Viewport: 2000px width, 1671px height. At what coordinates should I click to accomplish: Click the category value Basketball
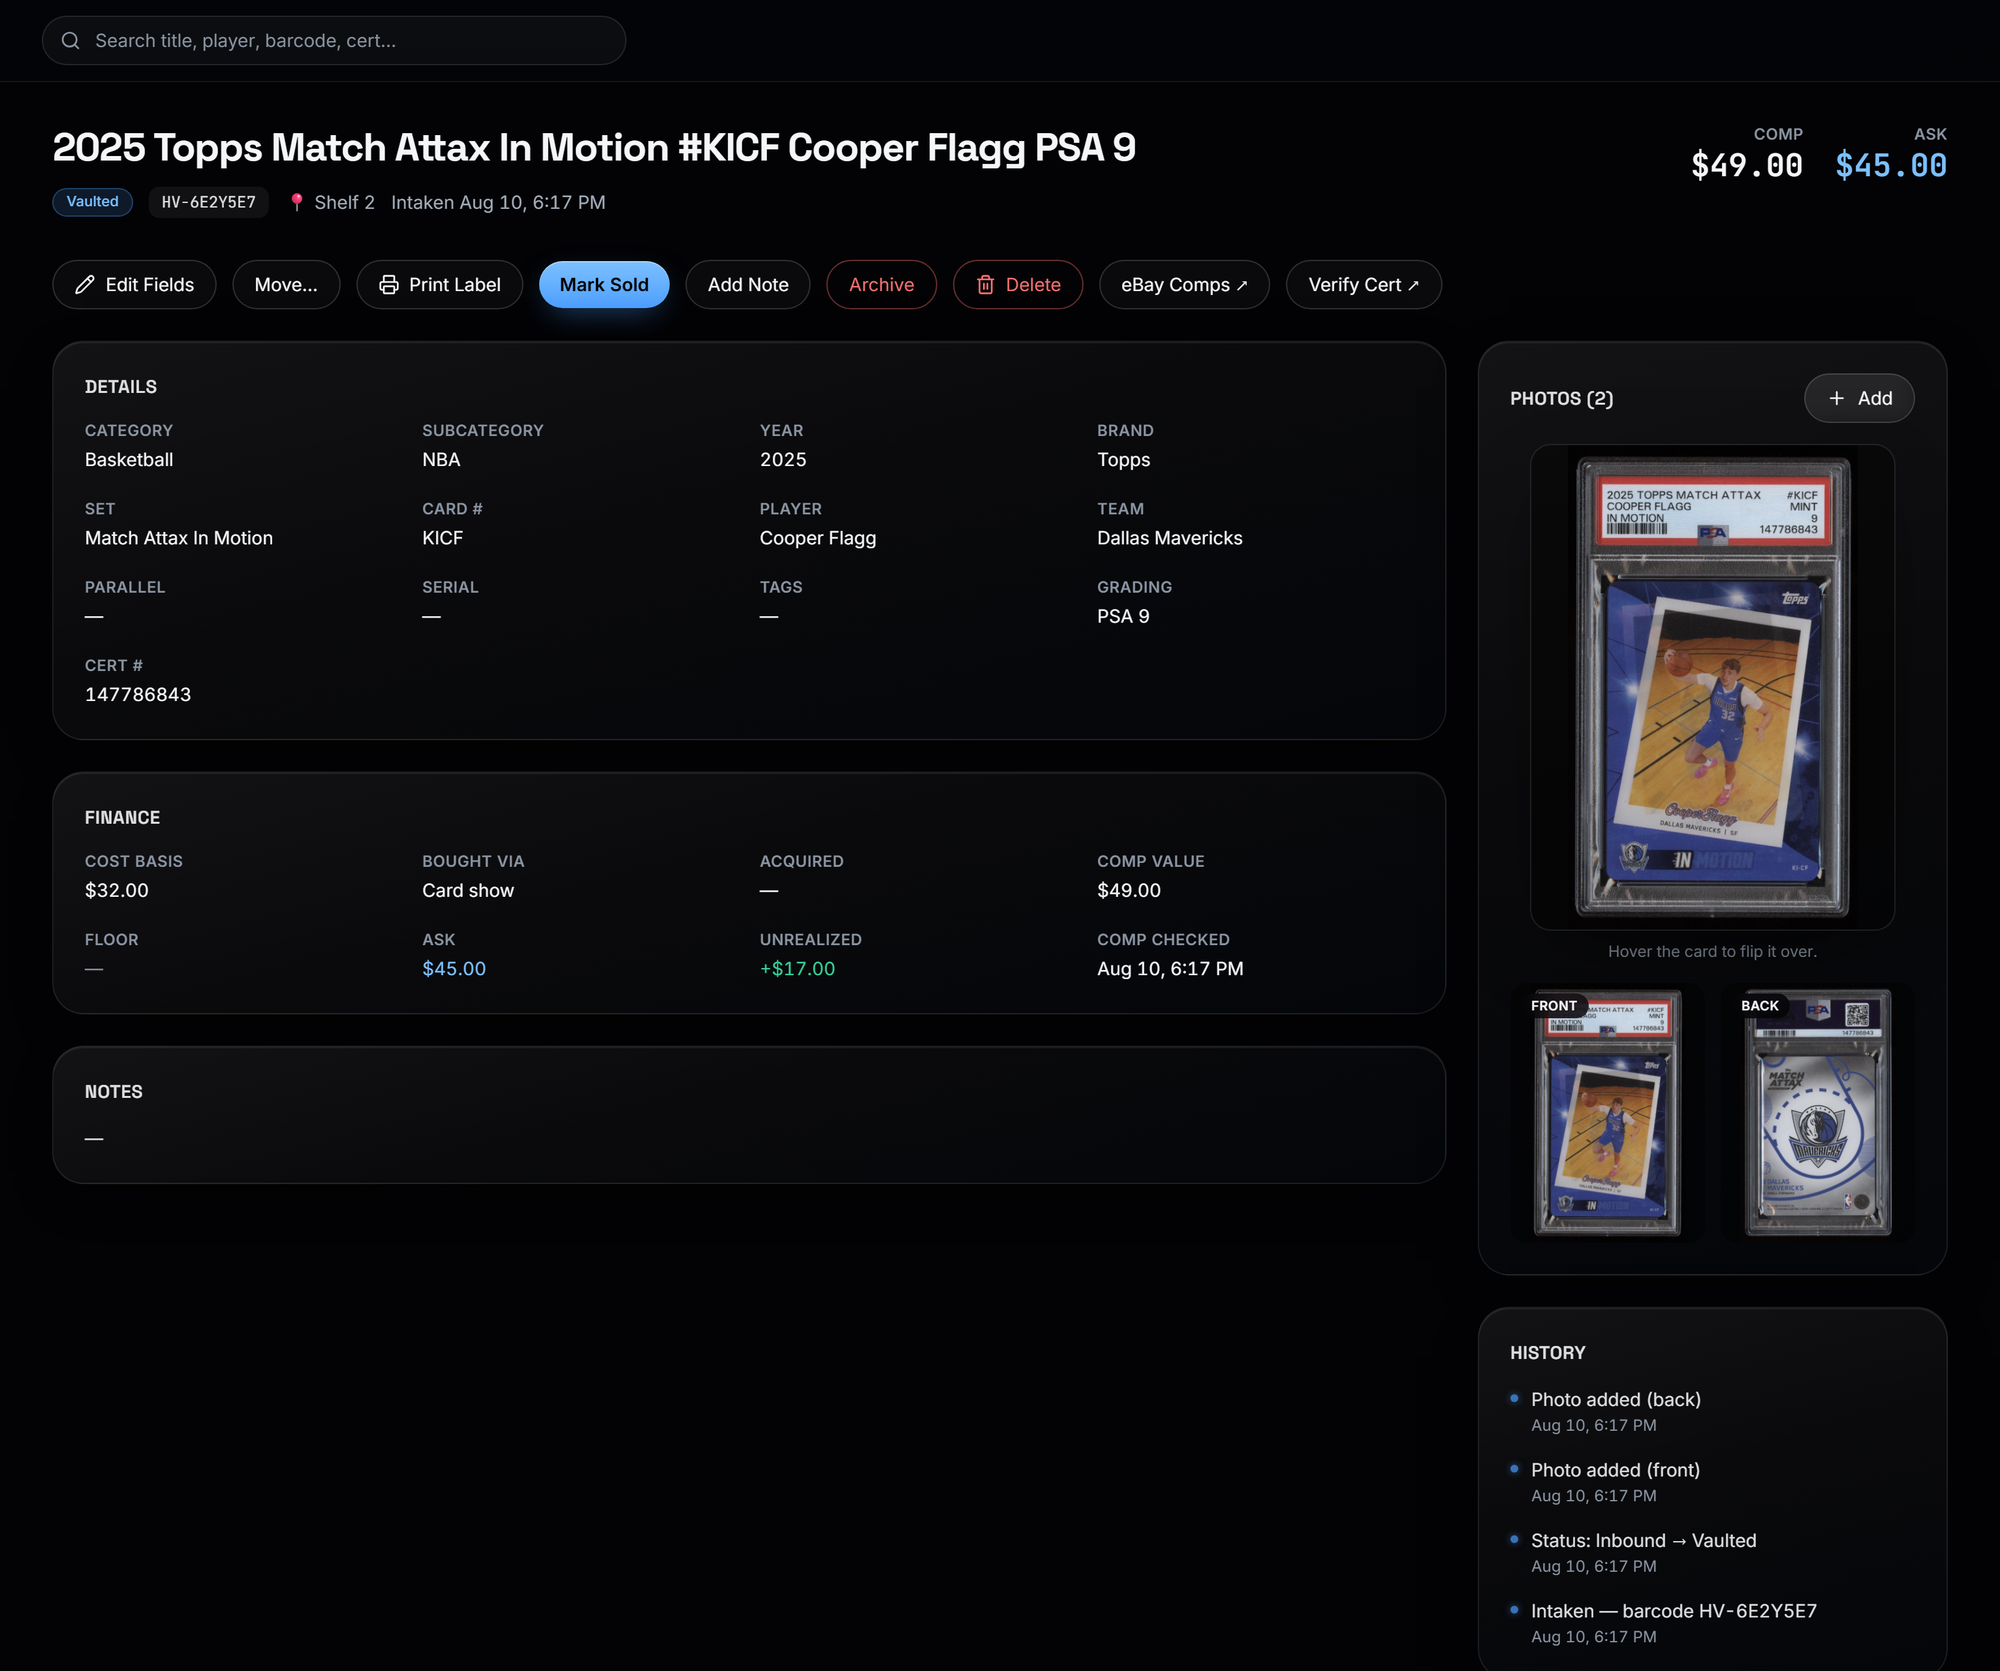(x=129, y=460)
